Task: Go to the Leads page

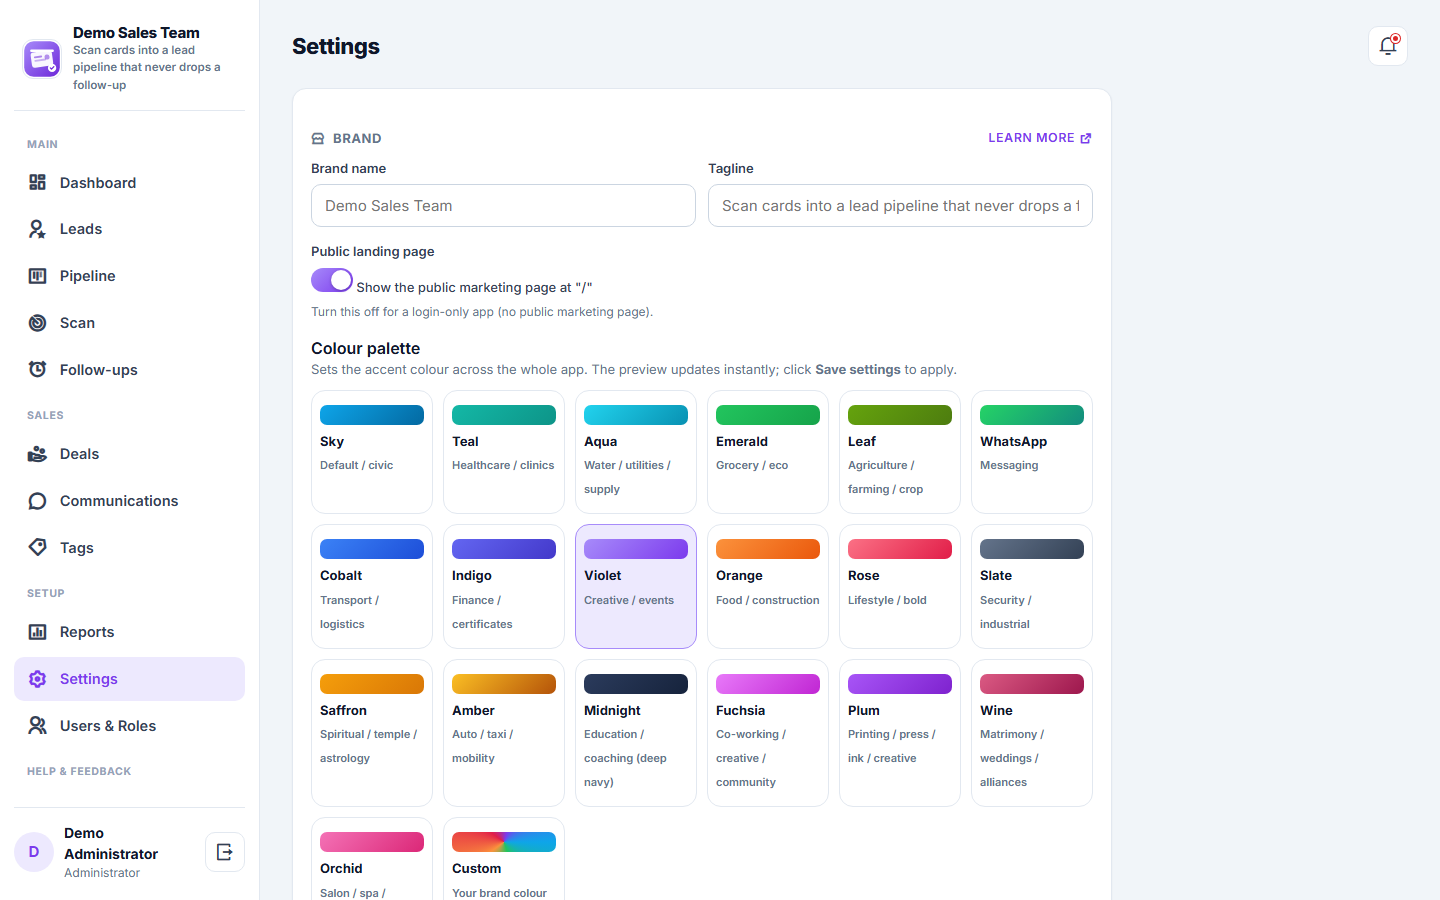Action: (129, 229)
